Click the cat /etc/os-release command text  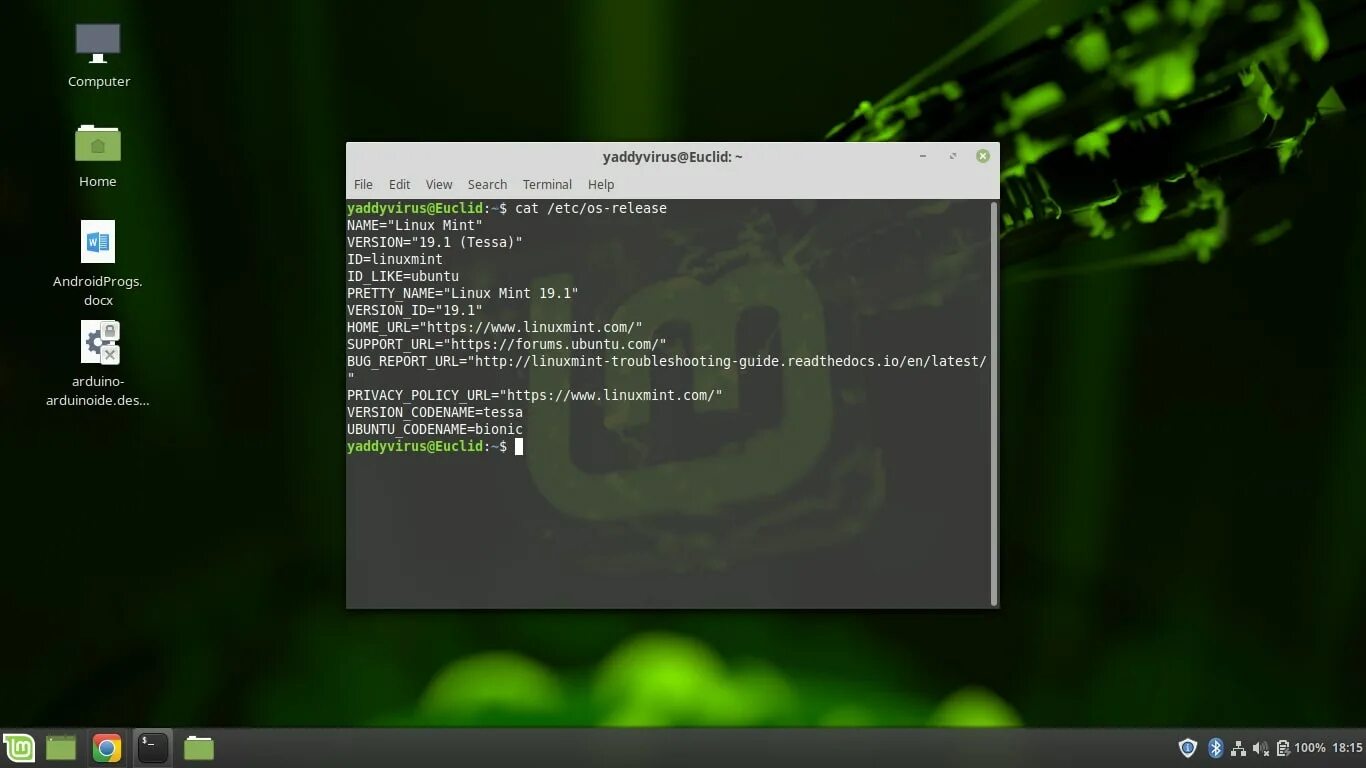tap(591, 208)
